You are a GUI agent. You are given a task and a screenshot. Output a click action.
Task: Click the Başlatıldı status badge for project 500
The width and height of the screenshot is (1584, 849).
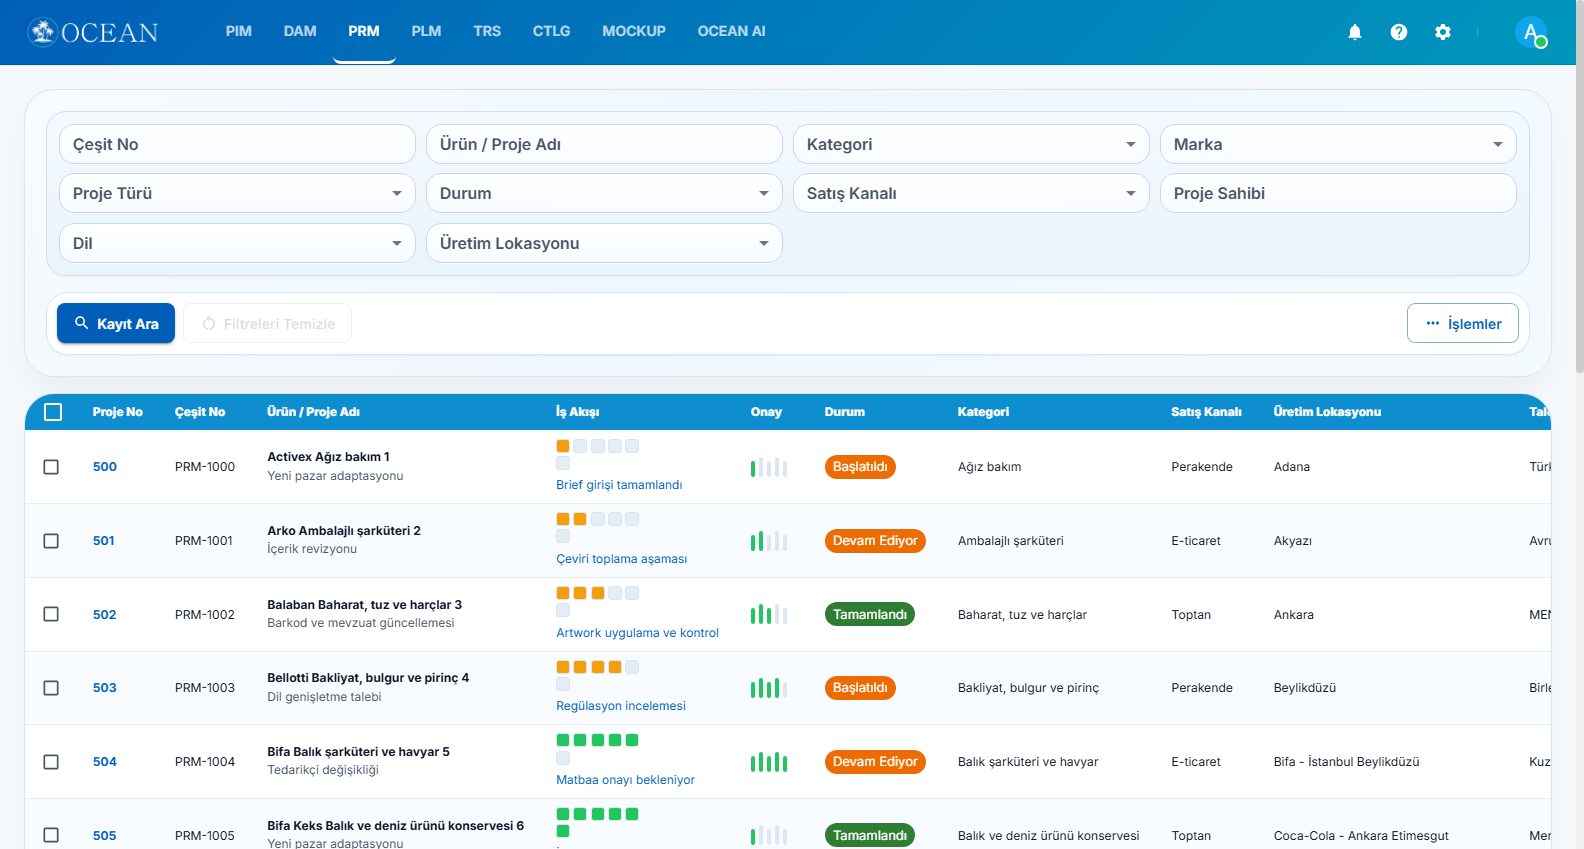click(860, 467)
